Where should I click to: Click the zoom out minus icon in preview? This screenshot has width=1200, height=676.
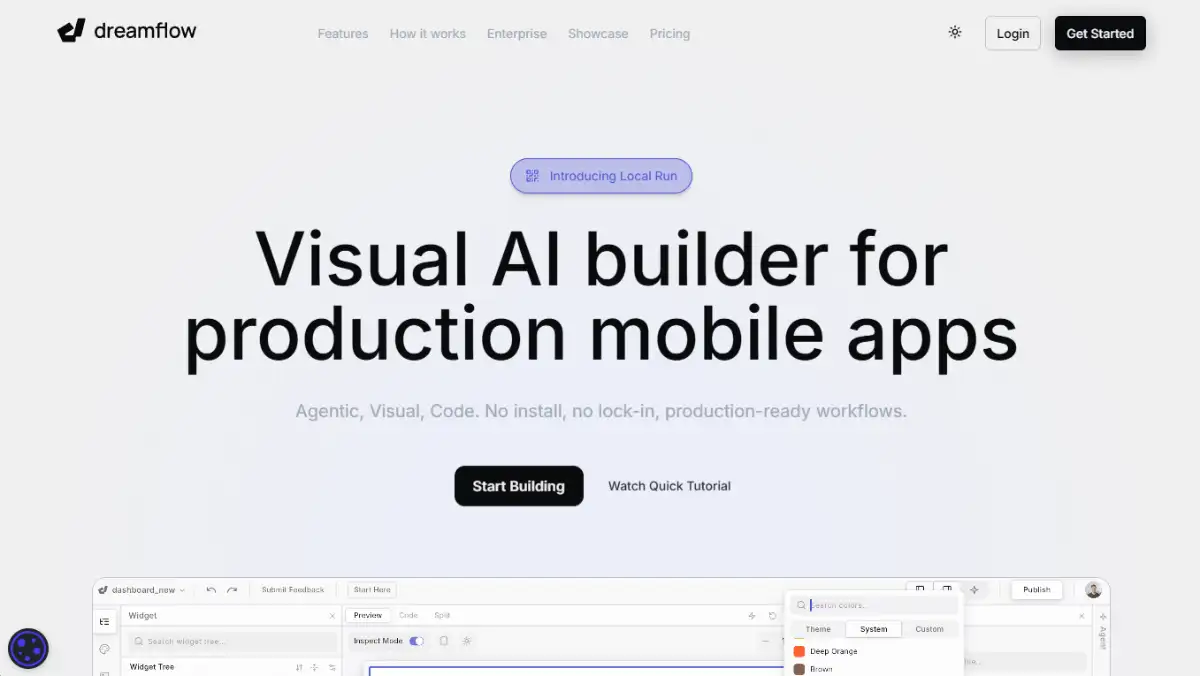766,641
